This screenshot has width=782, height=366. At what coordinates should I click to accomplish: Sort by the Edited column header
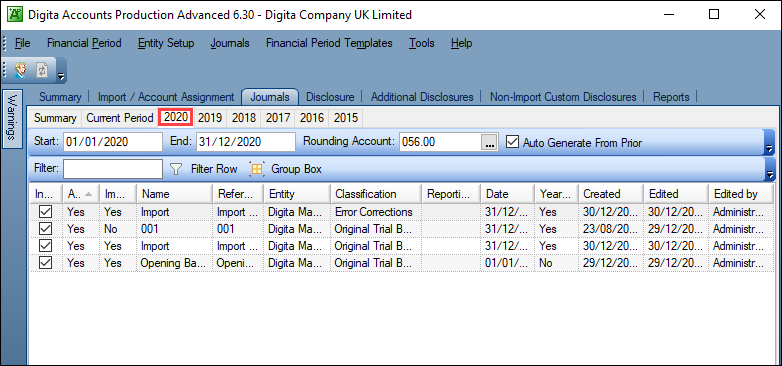pos(675,194)
